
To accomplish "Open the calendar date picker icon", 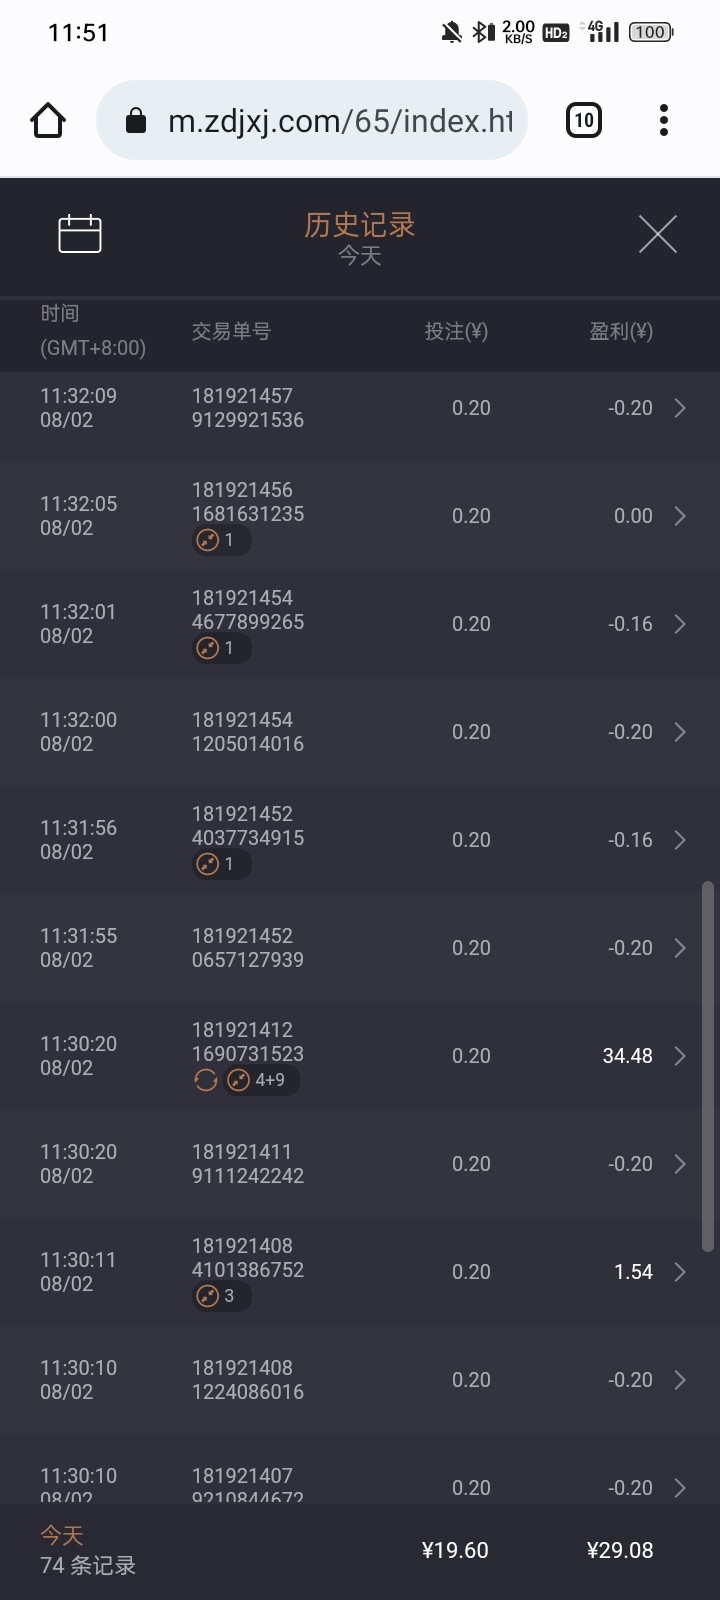I will [80, 234].
